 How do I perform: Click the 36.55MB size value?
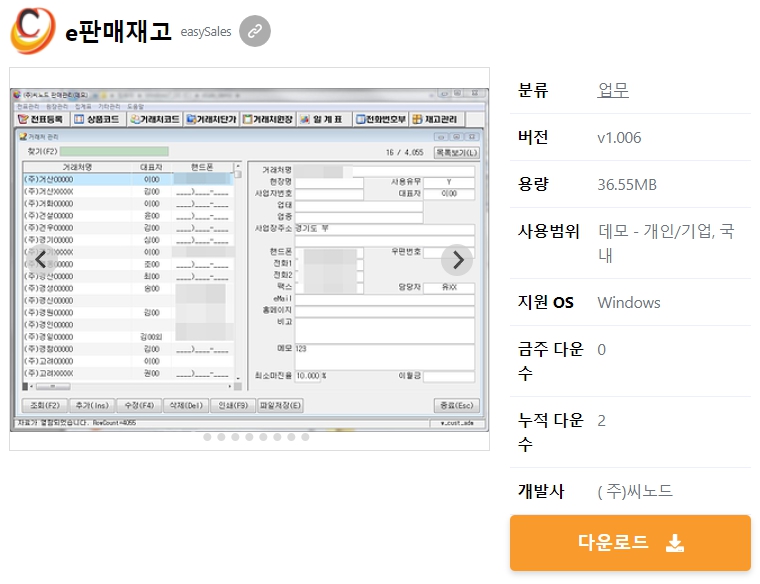(627, 185)
